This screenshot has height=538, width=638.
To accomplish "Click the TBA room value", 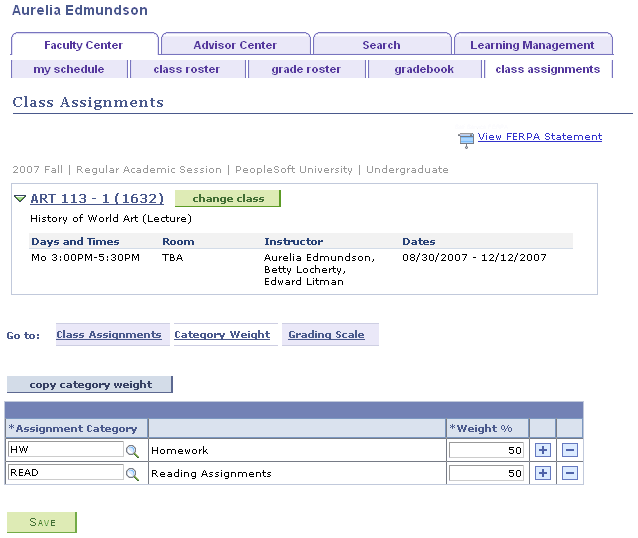I will [173, 258].
